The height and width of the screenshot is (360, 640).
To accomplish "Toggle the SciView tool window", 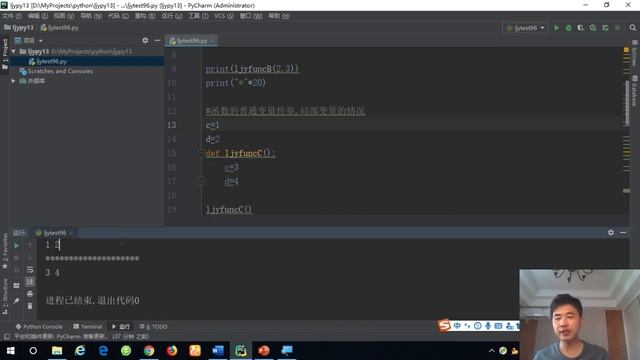I will coord(634,54).
